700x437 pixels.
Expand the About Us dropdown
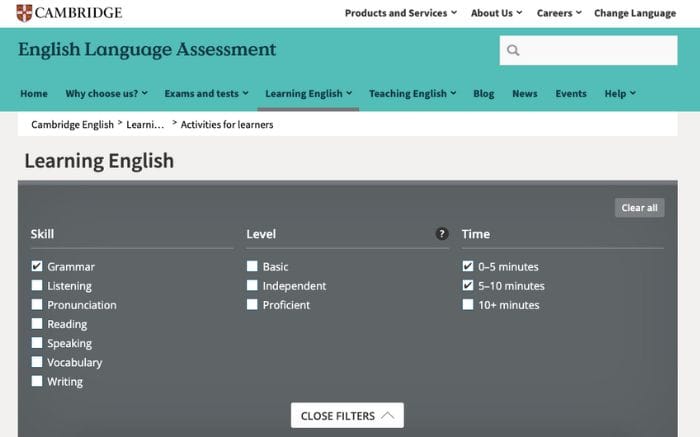[x=496, y=13]
